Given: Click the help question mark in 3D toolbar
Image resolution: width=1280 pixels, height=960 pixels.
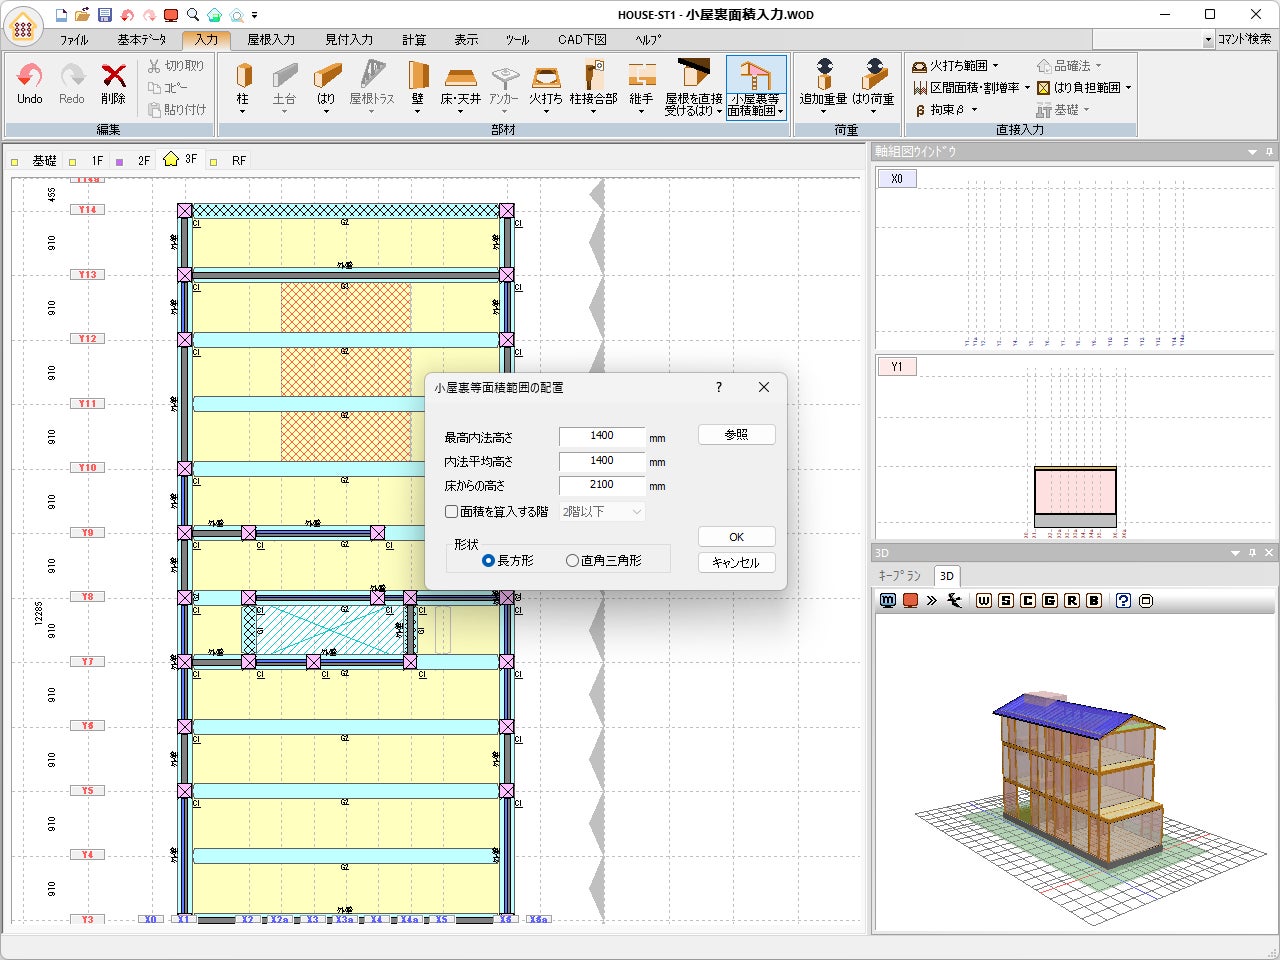Looking at the screenshot, I should 1123,600.
